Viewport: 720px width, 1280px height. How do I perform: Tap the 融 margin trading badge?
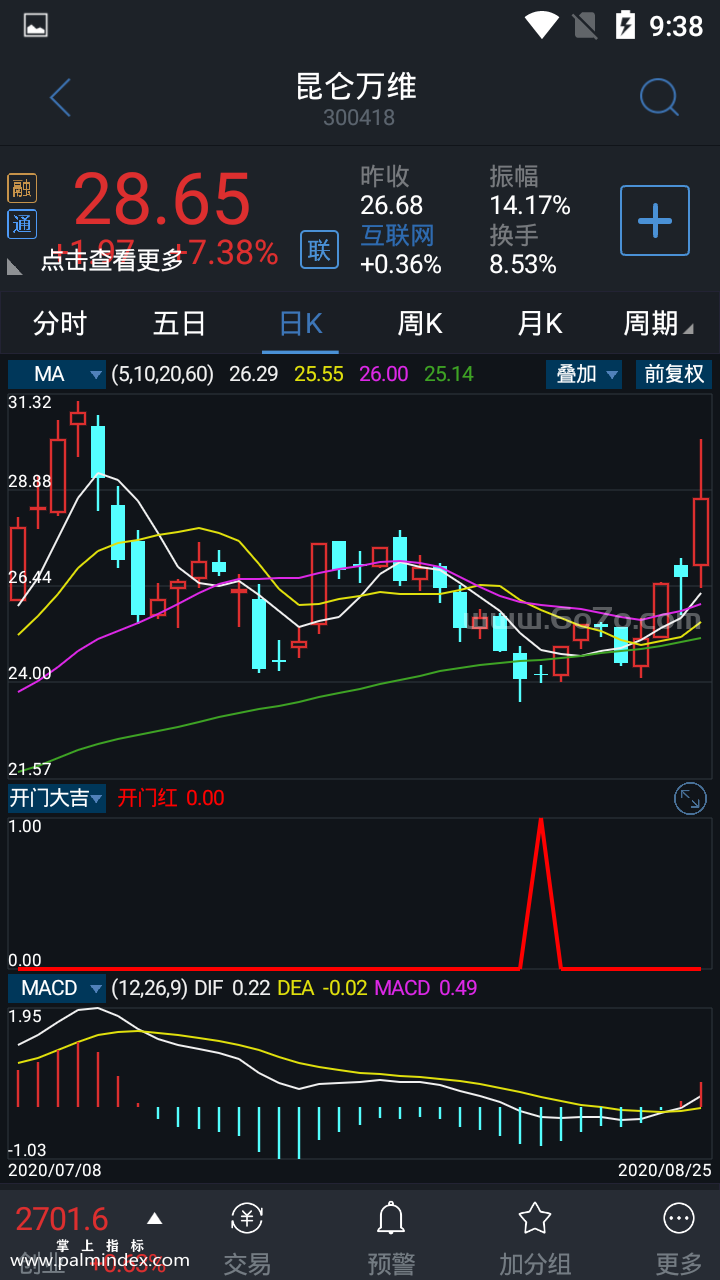22,188
